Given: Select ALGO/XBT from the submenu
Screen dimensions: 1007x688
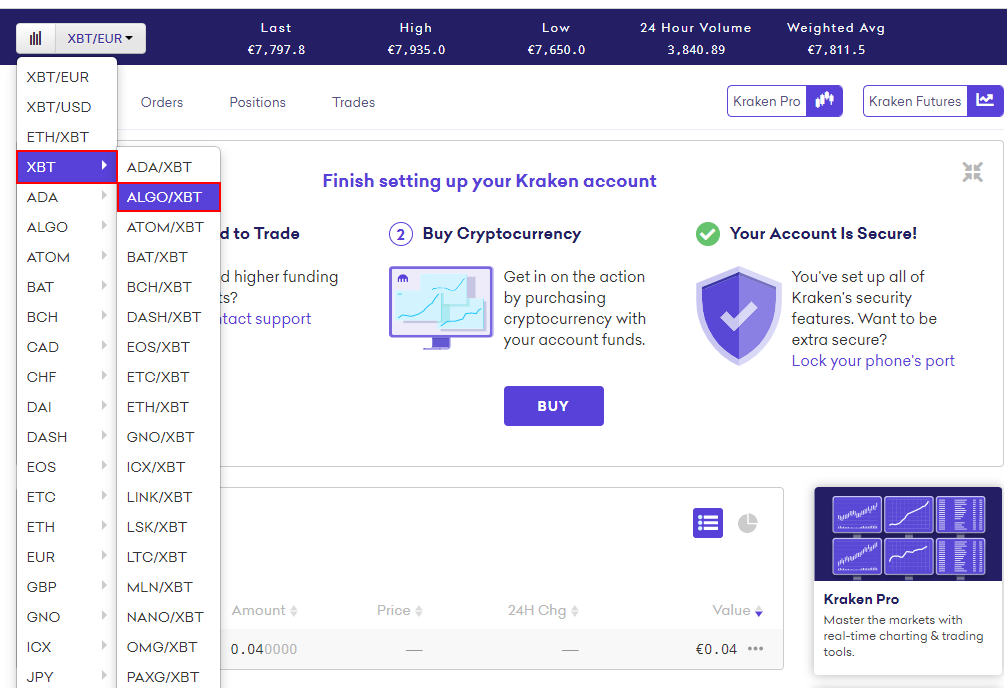Looking at the screenshot, I should coord(167,197).
